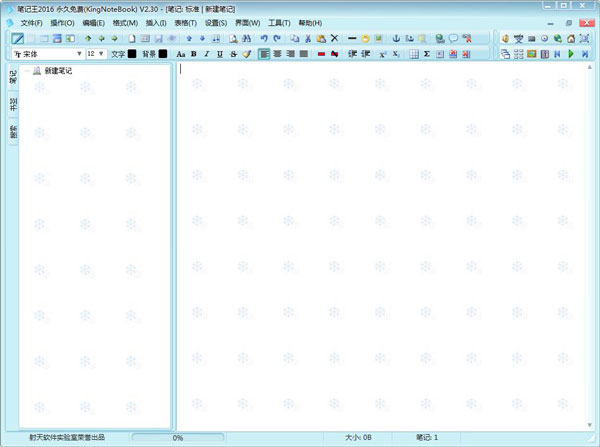Toggle left text alignment
Image resolution: width=600 pixels, height=447 pixels.
pyautogui.click(x=264, y=54)
